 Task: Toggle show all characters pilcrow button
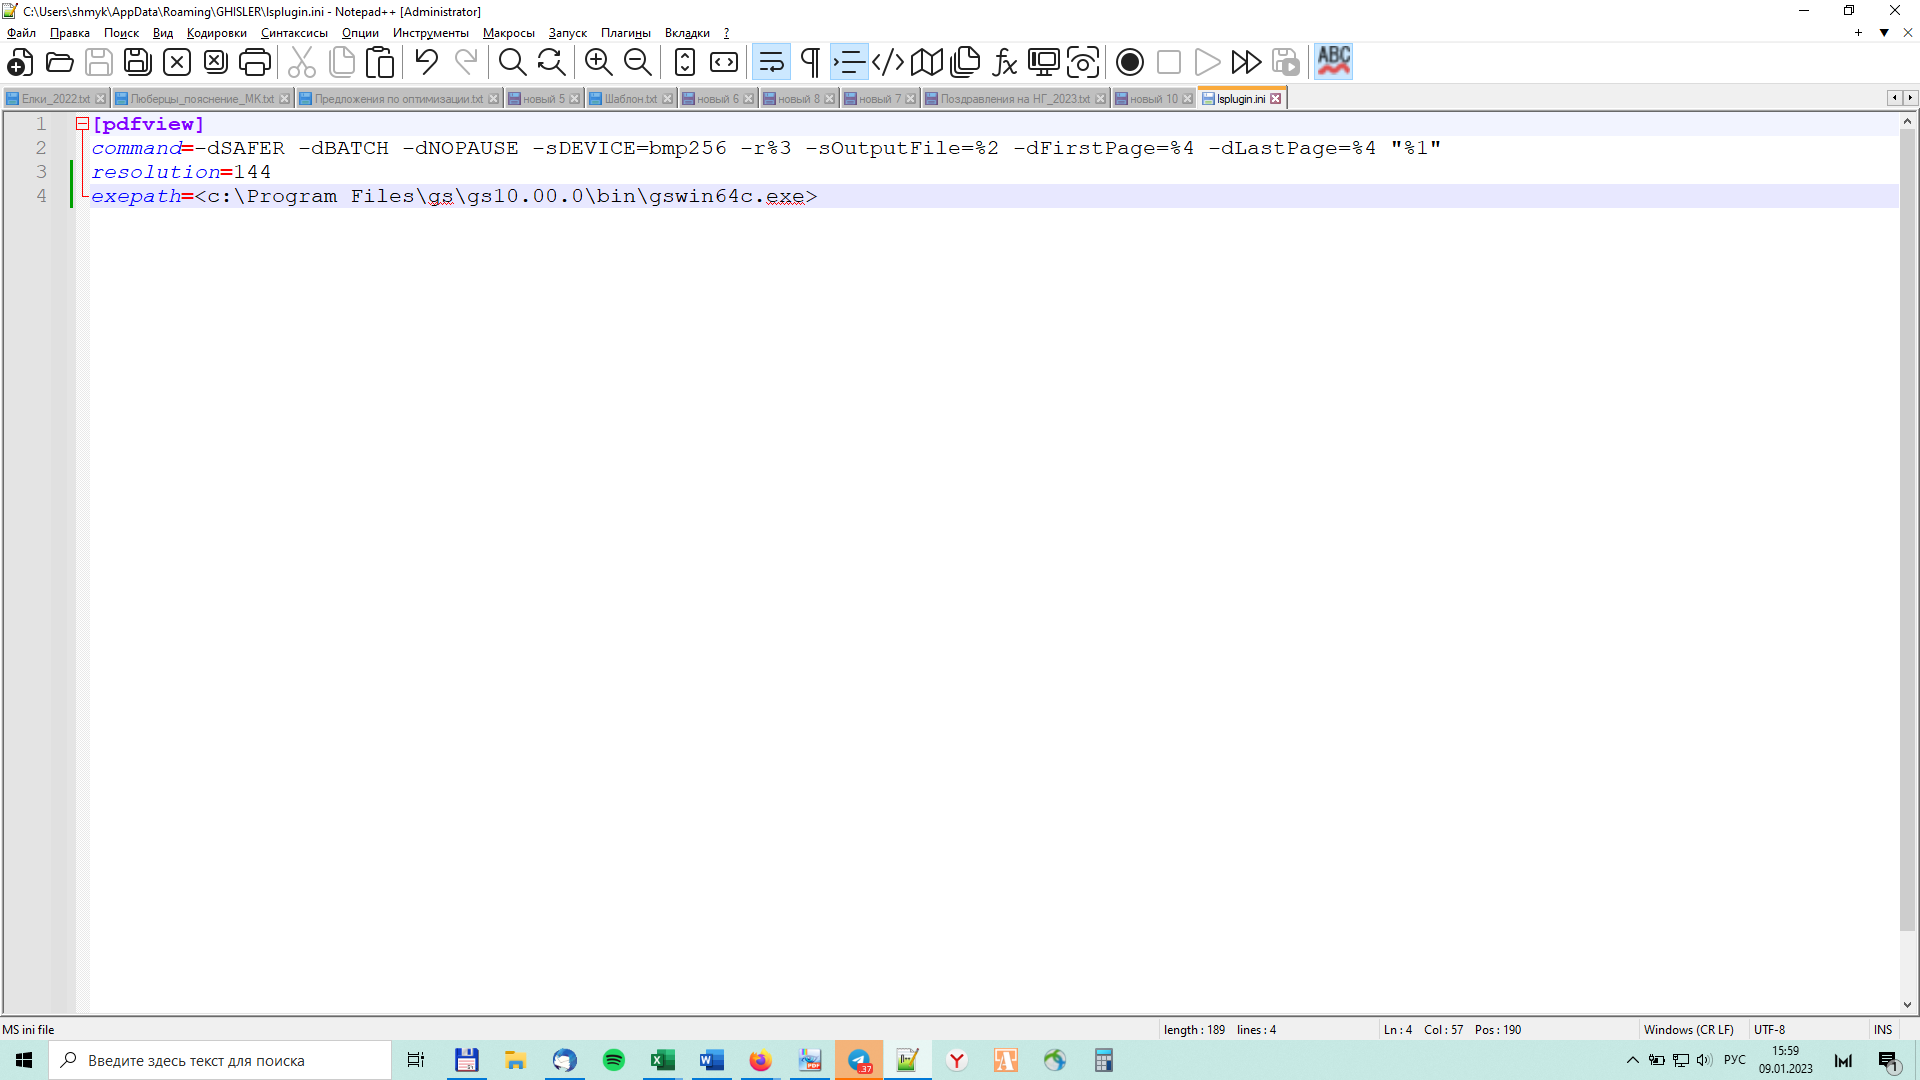point(810,62)
